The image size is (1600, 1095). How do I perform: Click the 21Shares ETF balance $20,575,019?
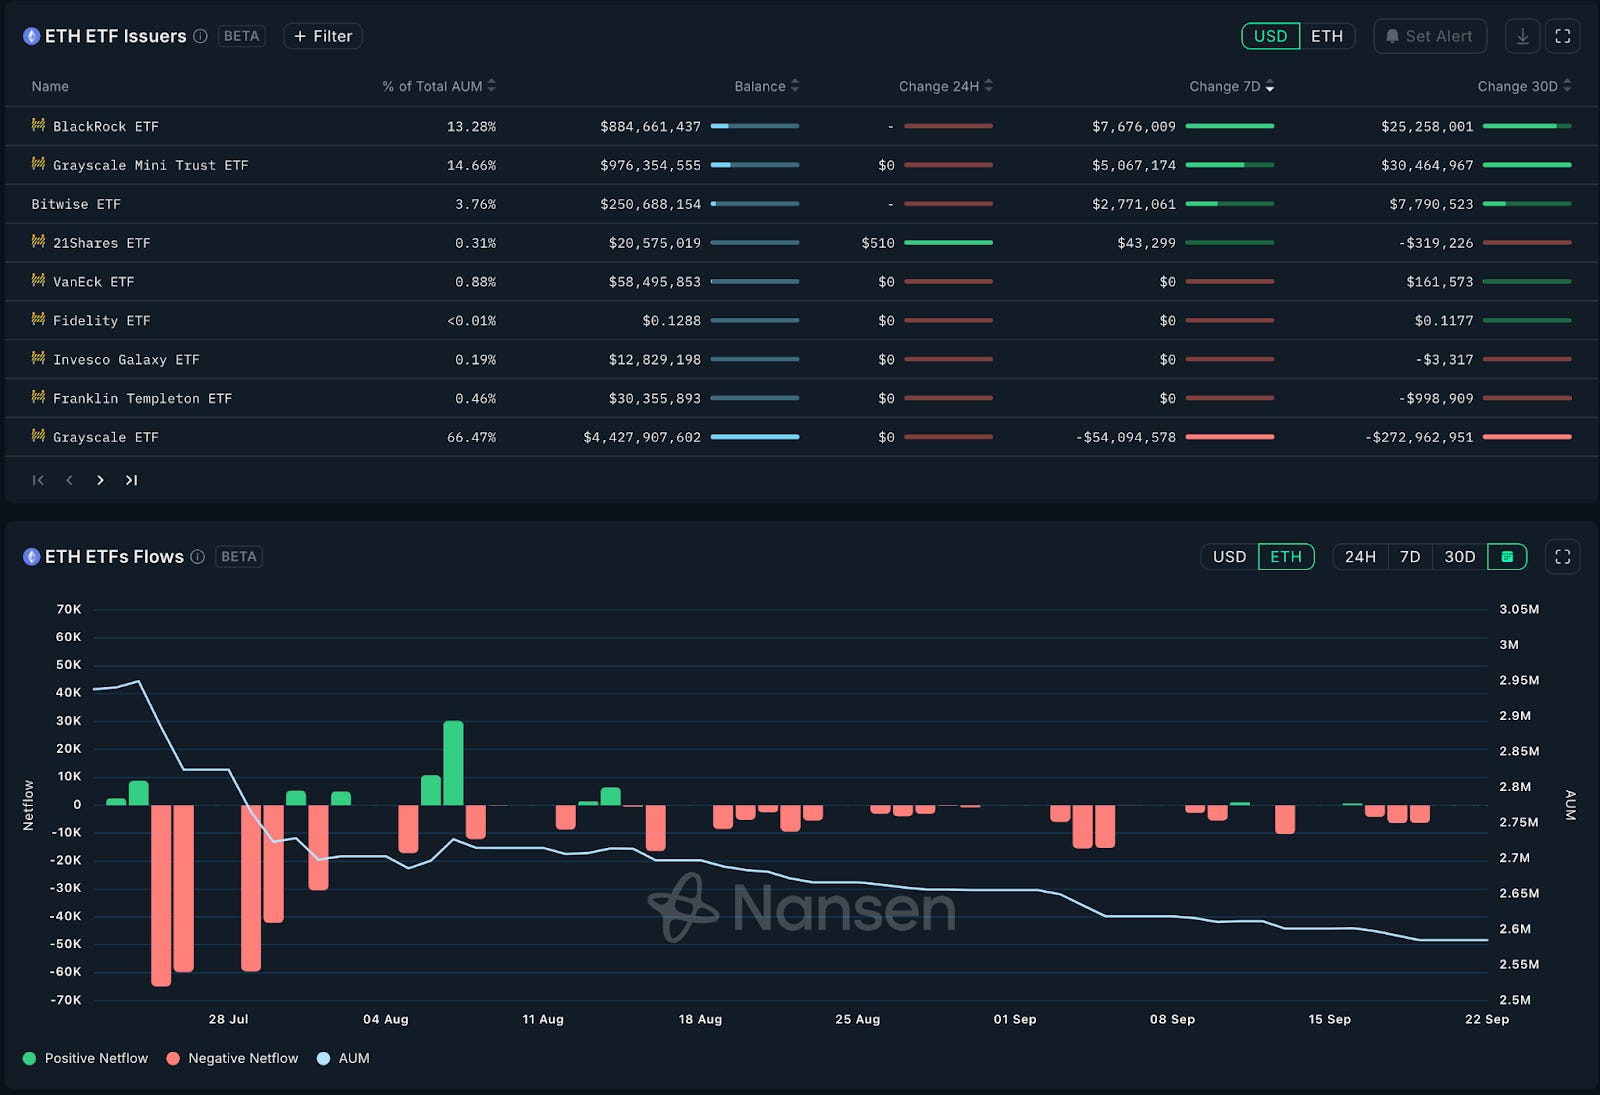[655, 243]
